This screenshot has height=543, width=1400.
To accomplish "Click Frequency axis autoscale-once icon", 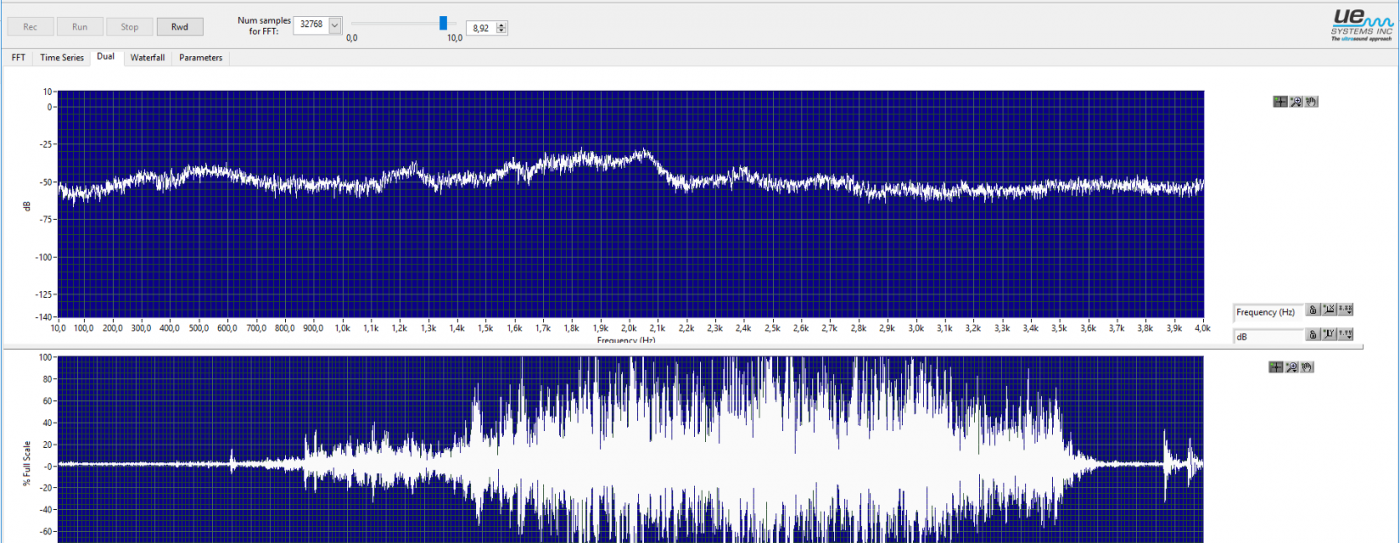I will click(x=1329, y=311).
